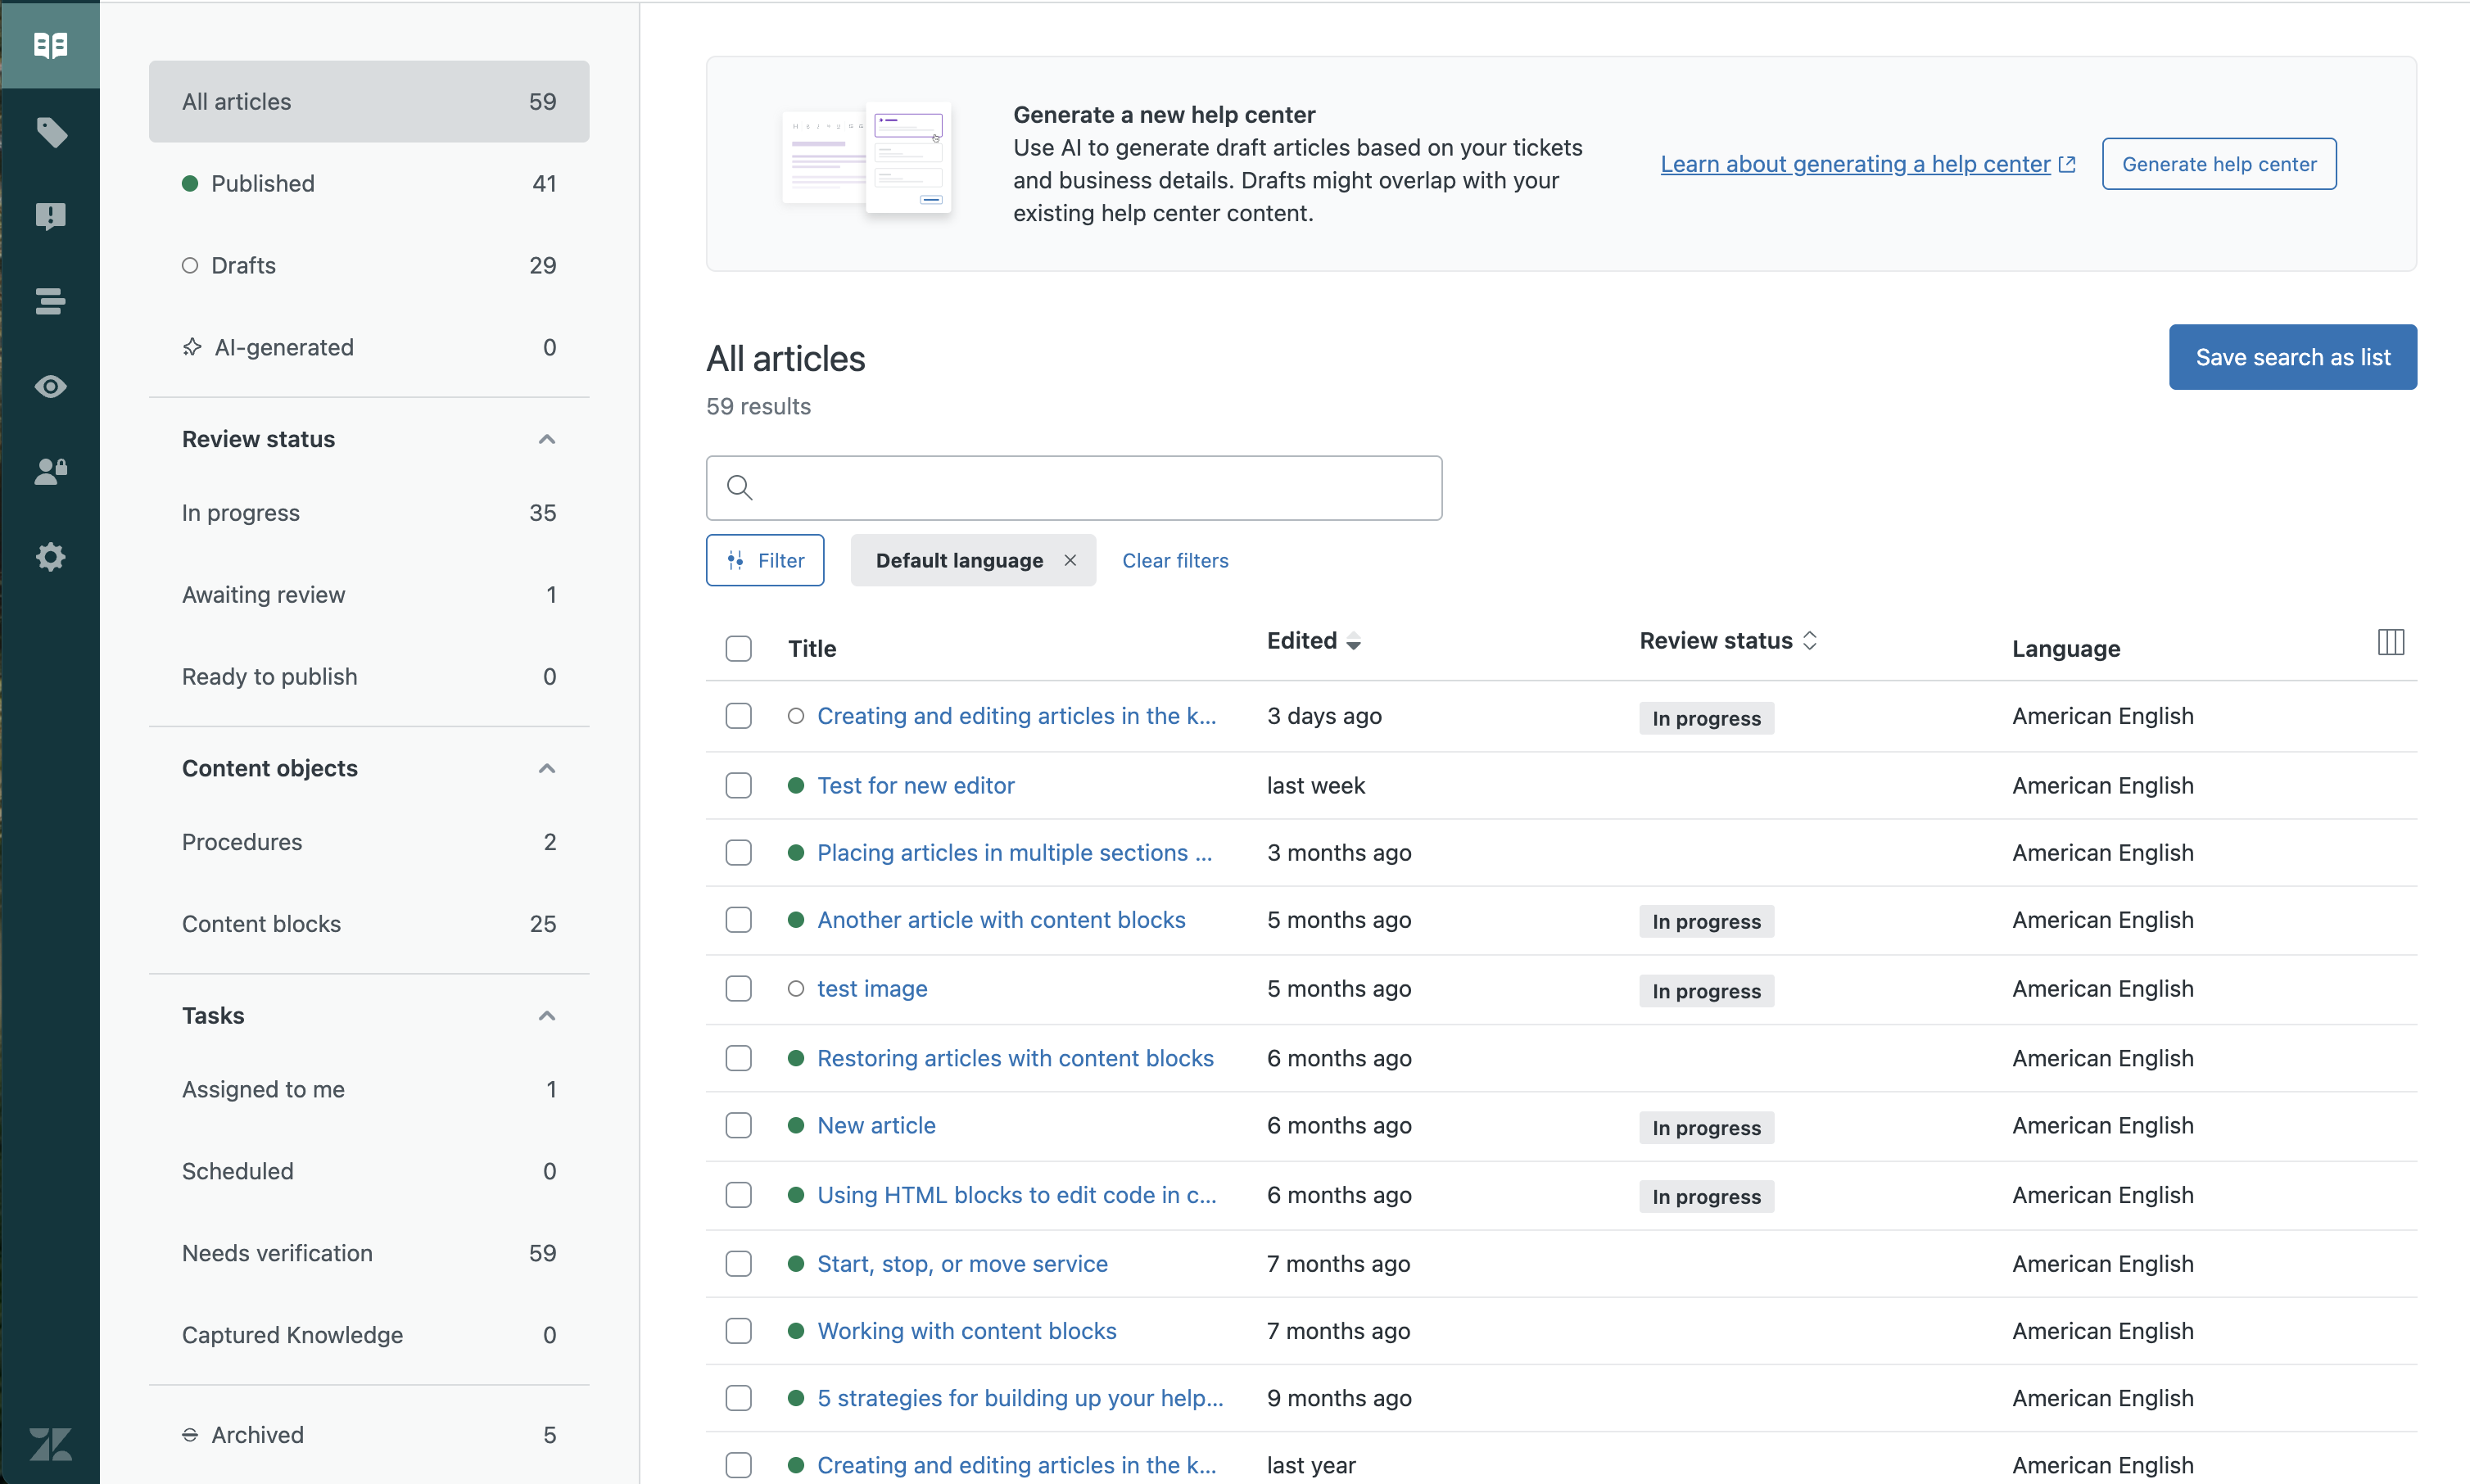Image resolution: width=2470 pixels, height=1484 pixels.
Task: Collapse the Content objects section
Action: (547, 767)
